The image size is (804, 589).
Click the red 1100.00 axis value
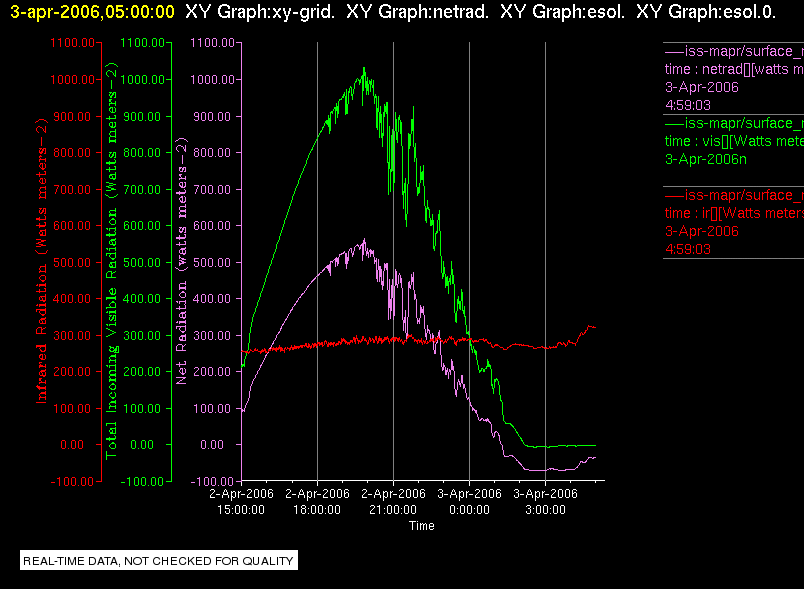coord(72,43)
